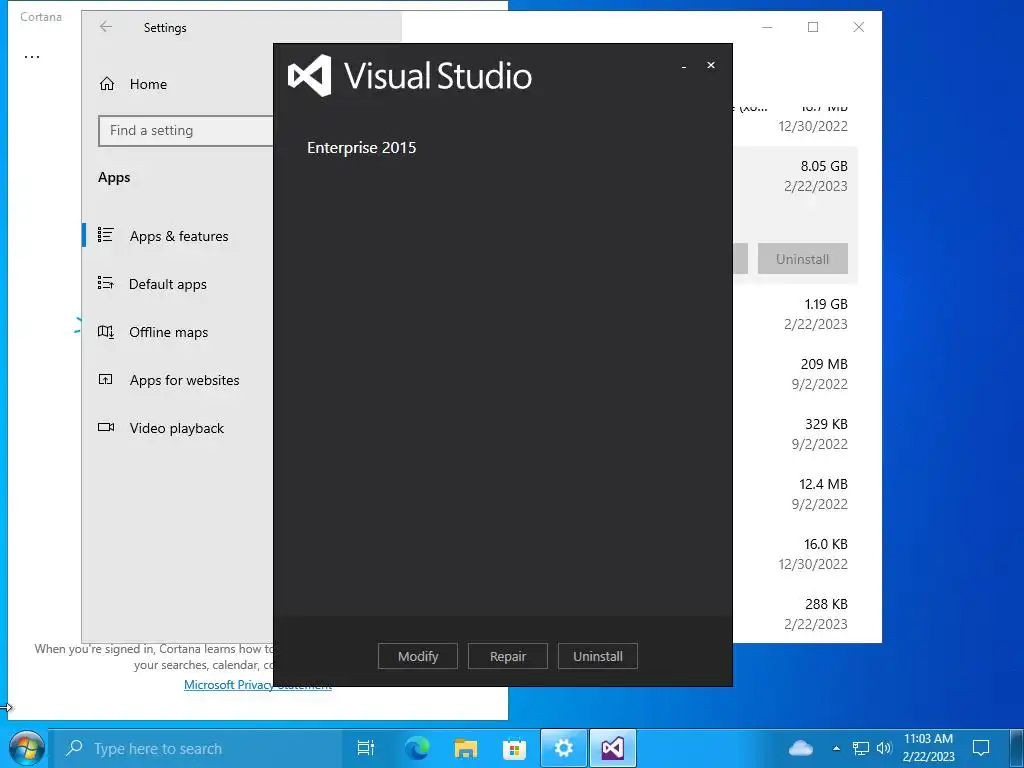
Task: Open Task View from taskbar
Action: pos(366,748)
